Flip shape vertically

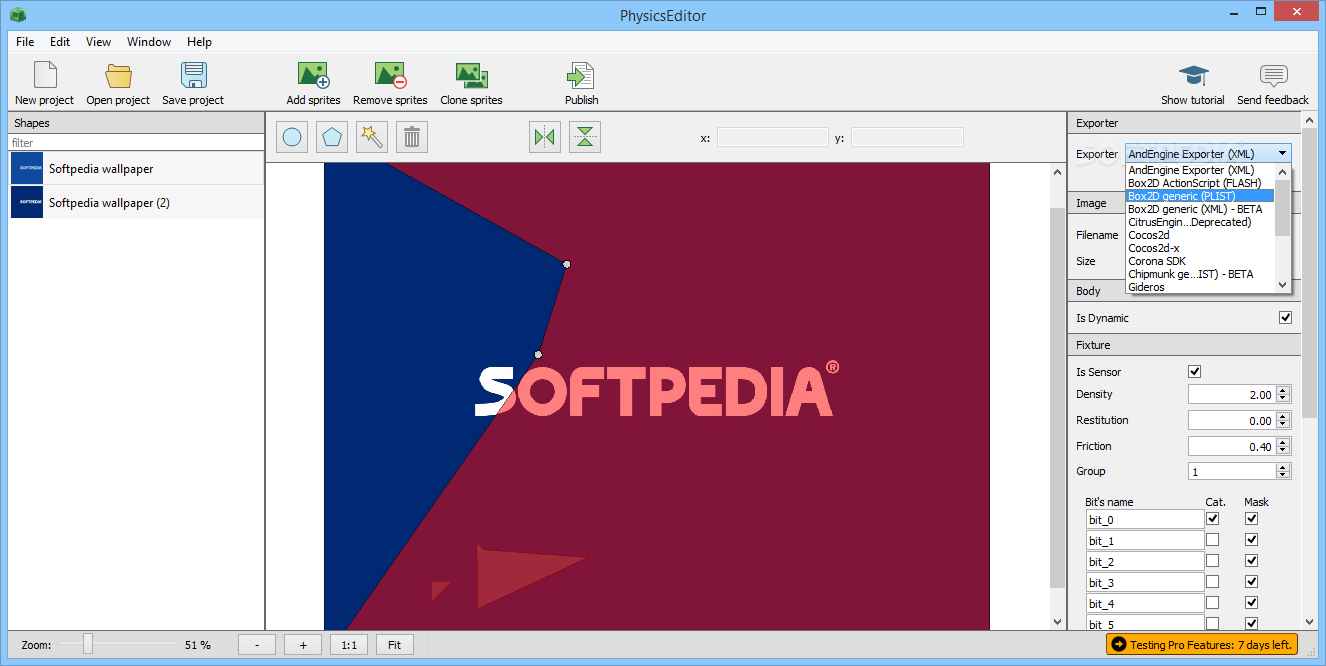pyautogui.click(x=585, y=137)
